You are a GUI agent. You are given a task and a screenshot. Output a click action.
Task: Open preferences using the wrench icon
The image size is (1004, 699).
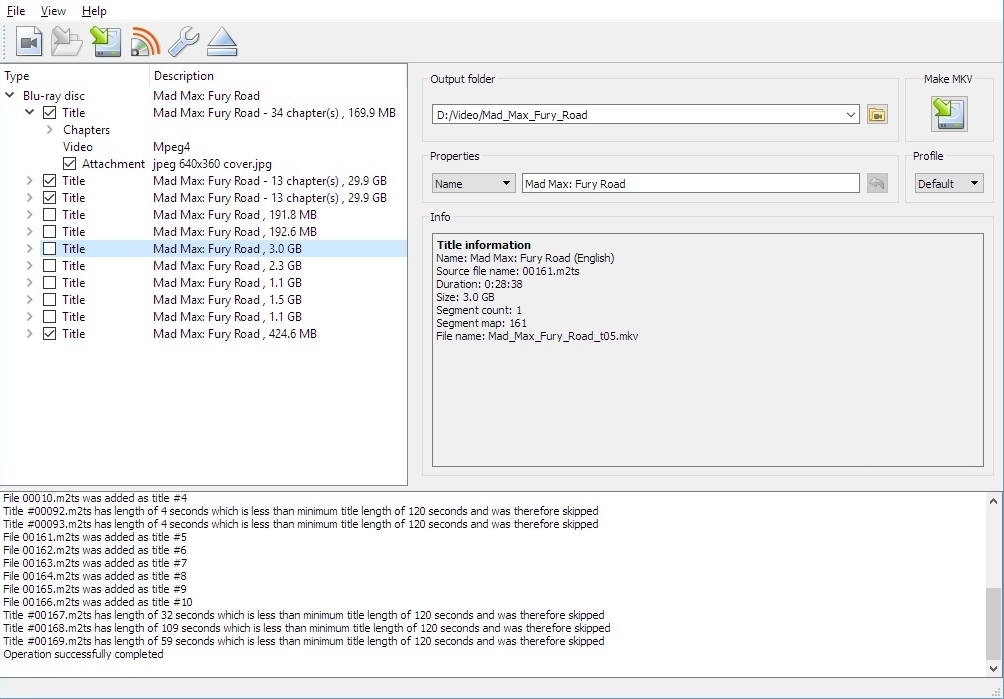[x=186, y=41]
